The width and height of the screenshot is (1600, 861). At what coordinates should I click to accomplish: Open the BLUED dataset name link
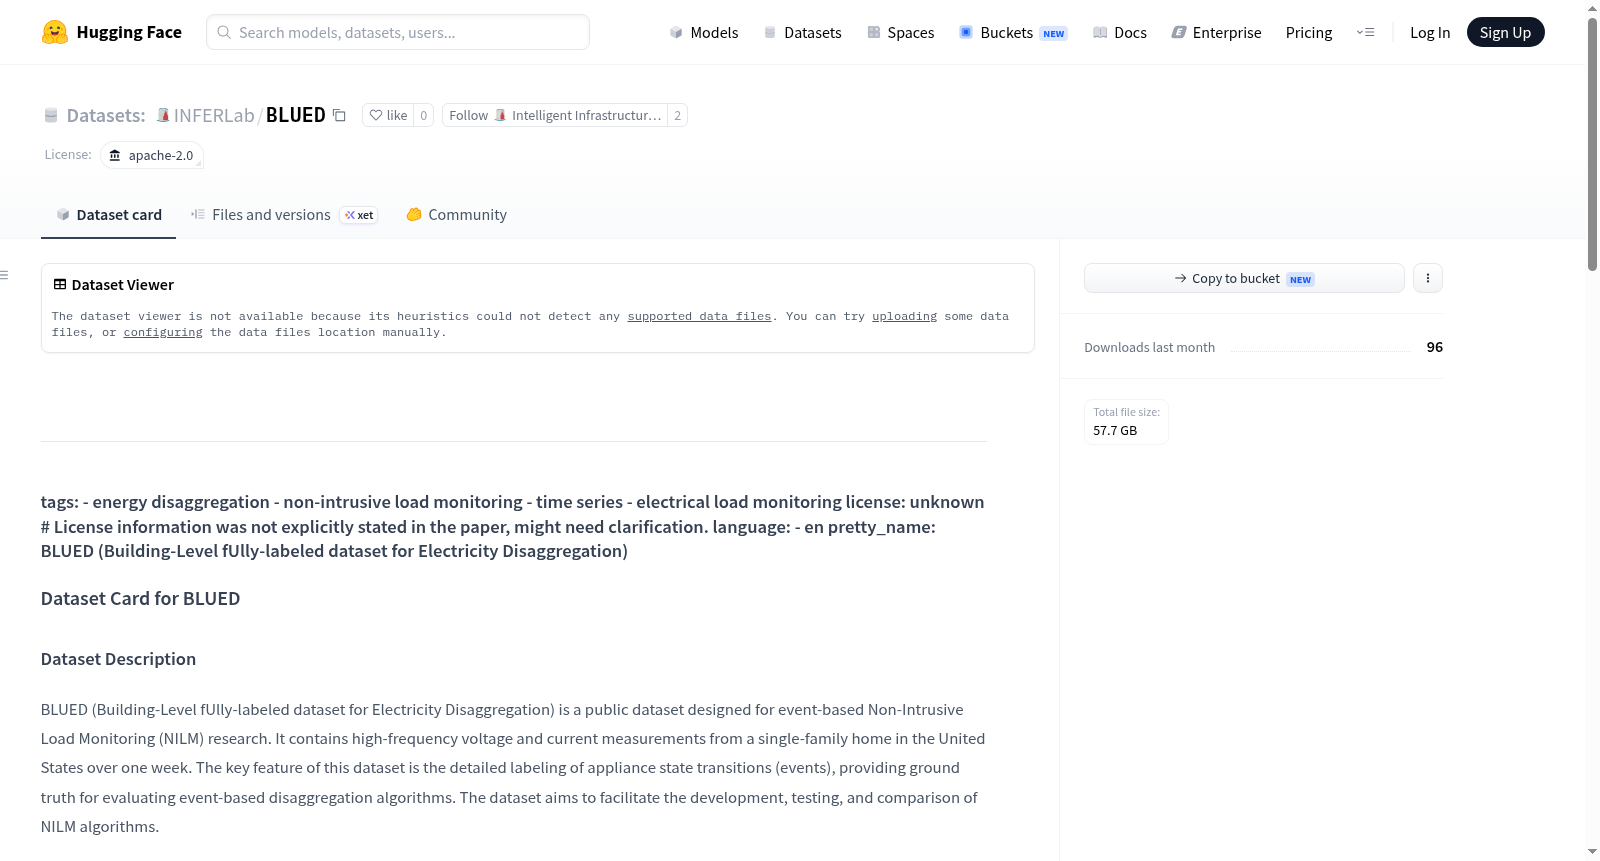pyautogui.click(x=295, y=115)
